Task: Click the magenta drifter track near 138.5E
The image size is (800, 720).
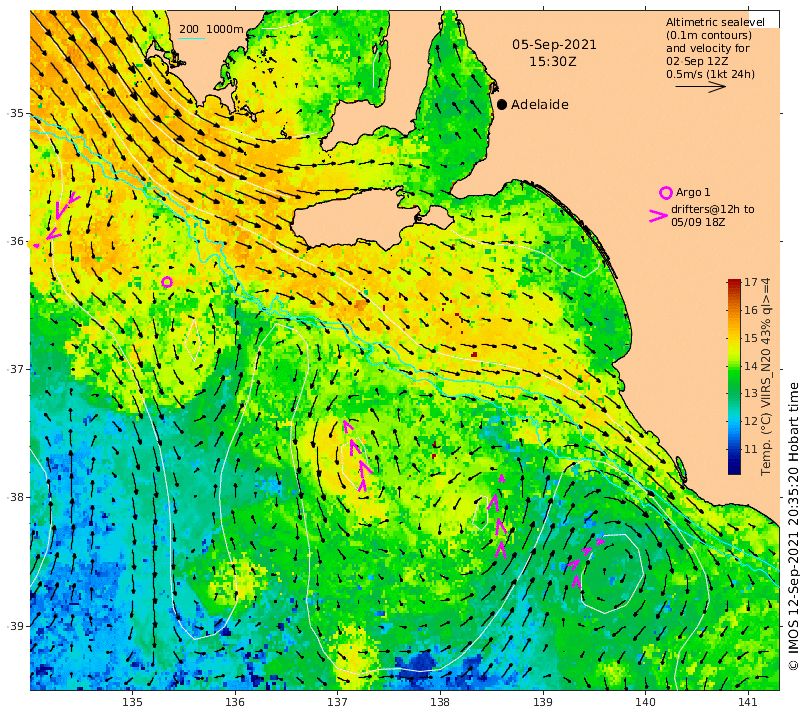Action: 499,516
